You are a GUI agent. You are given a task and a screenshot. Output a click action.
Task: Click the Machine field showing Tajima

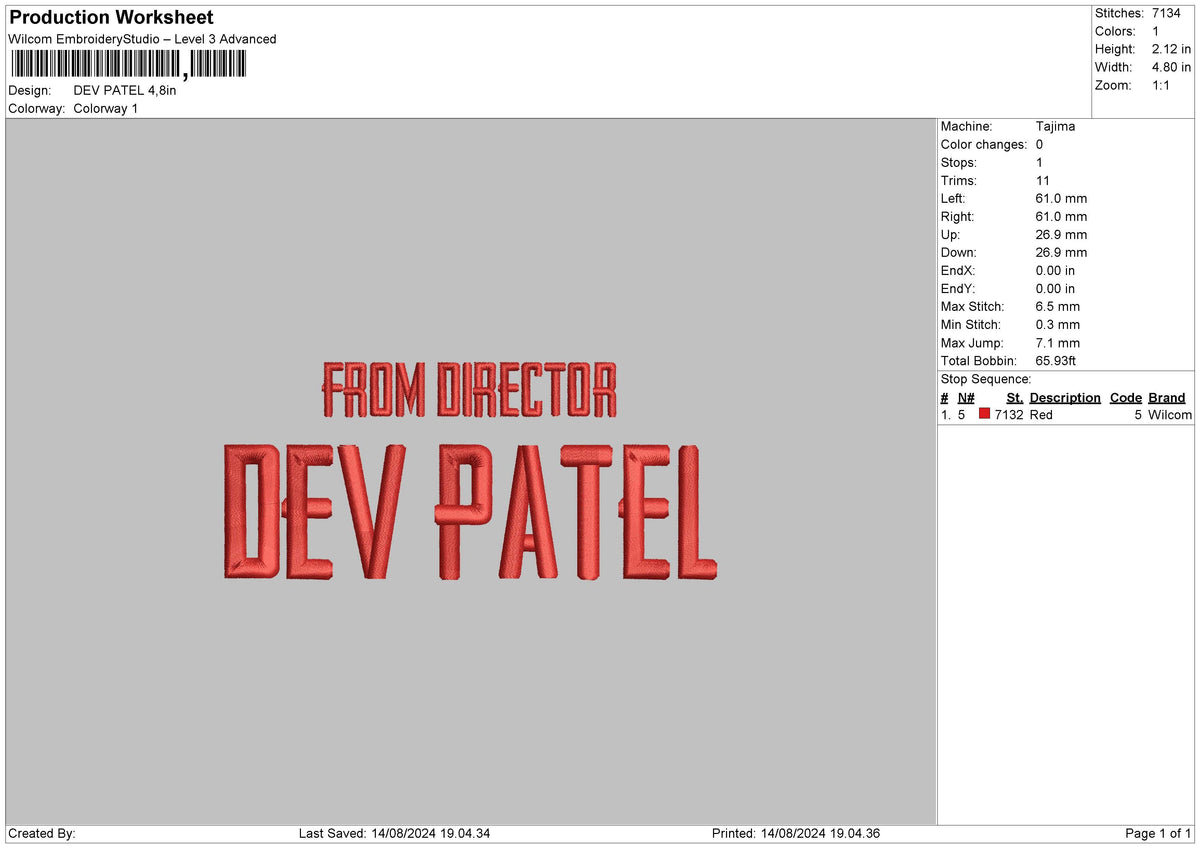coord(1057,127)
